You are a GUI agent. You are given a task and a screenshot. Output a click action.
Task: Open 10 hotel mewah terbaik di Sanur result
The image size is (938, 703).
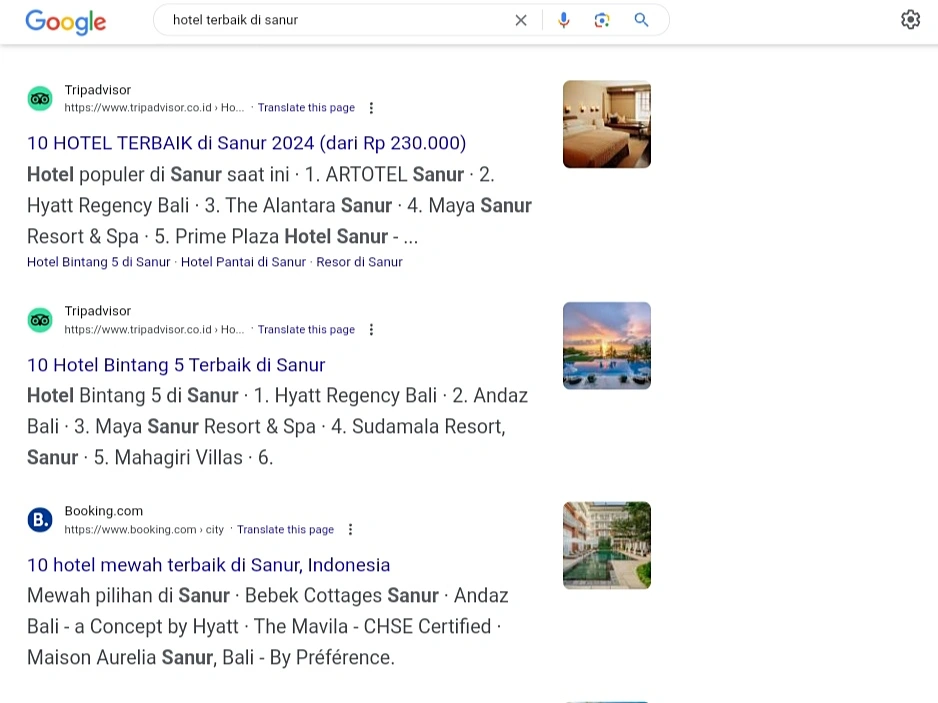pyautogui.click(x=208, y=565)
